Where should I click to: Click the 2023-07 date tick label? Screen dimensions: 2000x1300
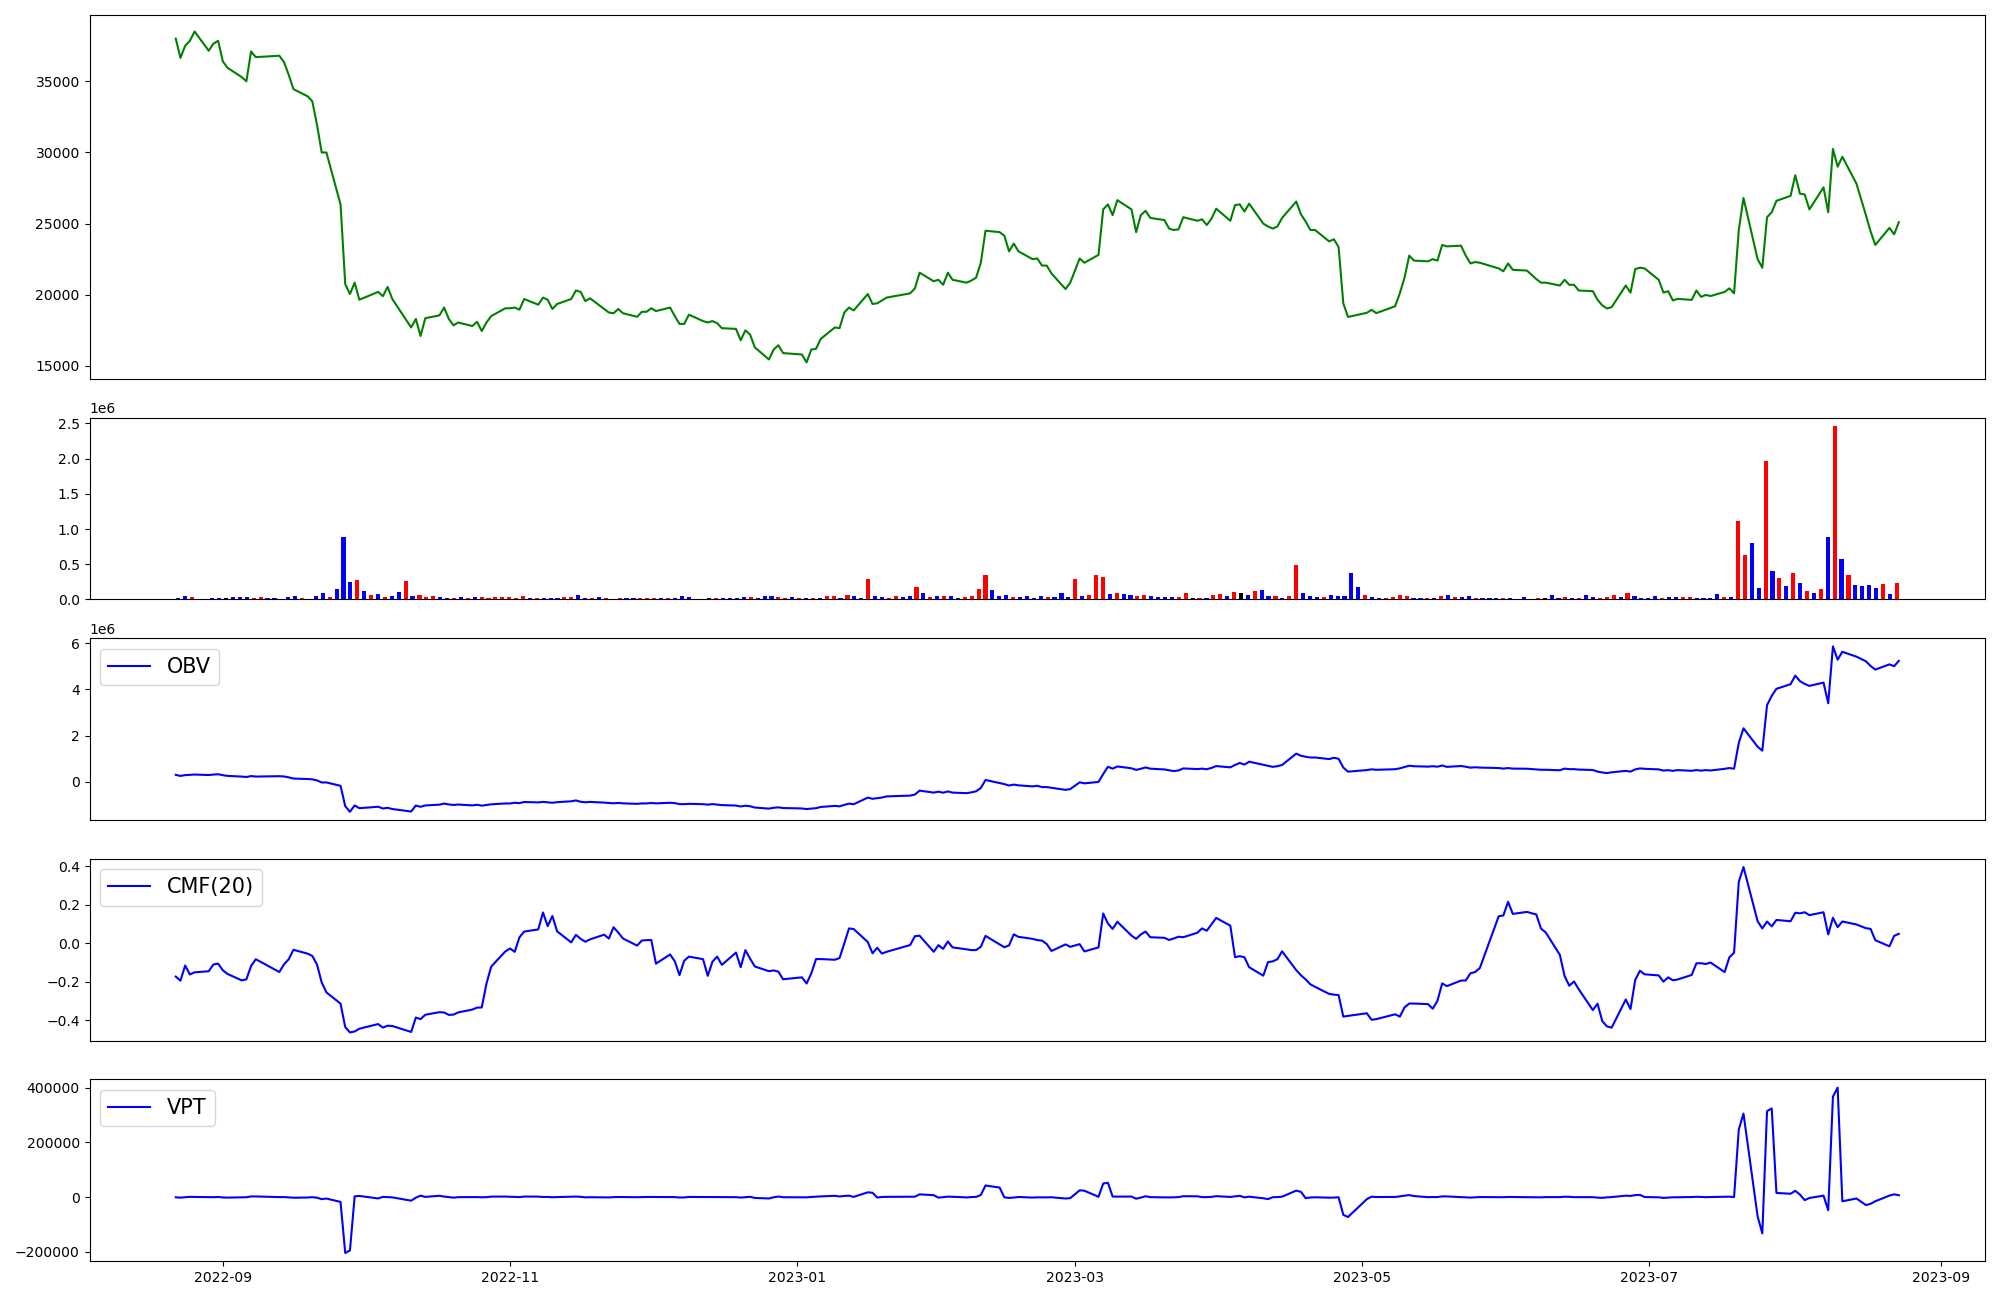point(1648,1277)
